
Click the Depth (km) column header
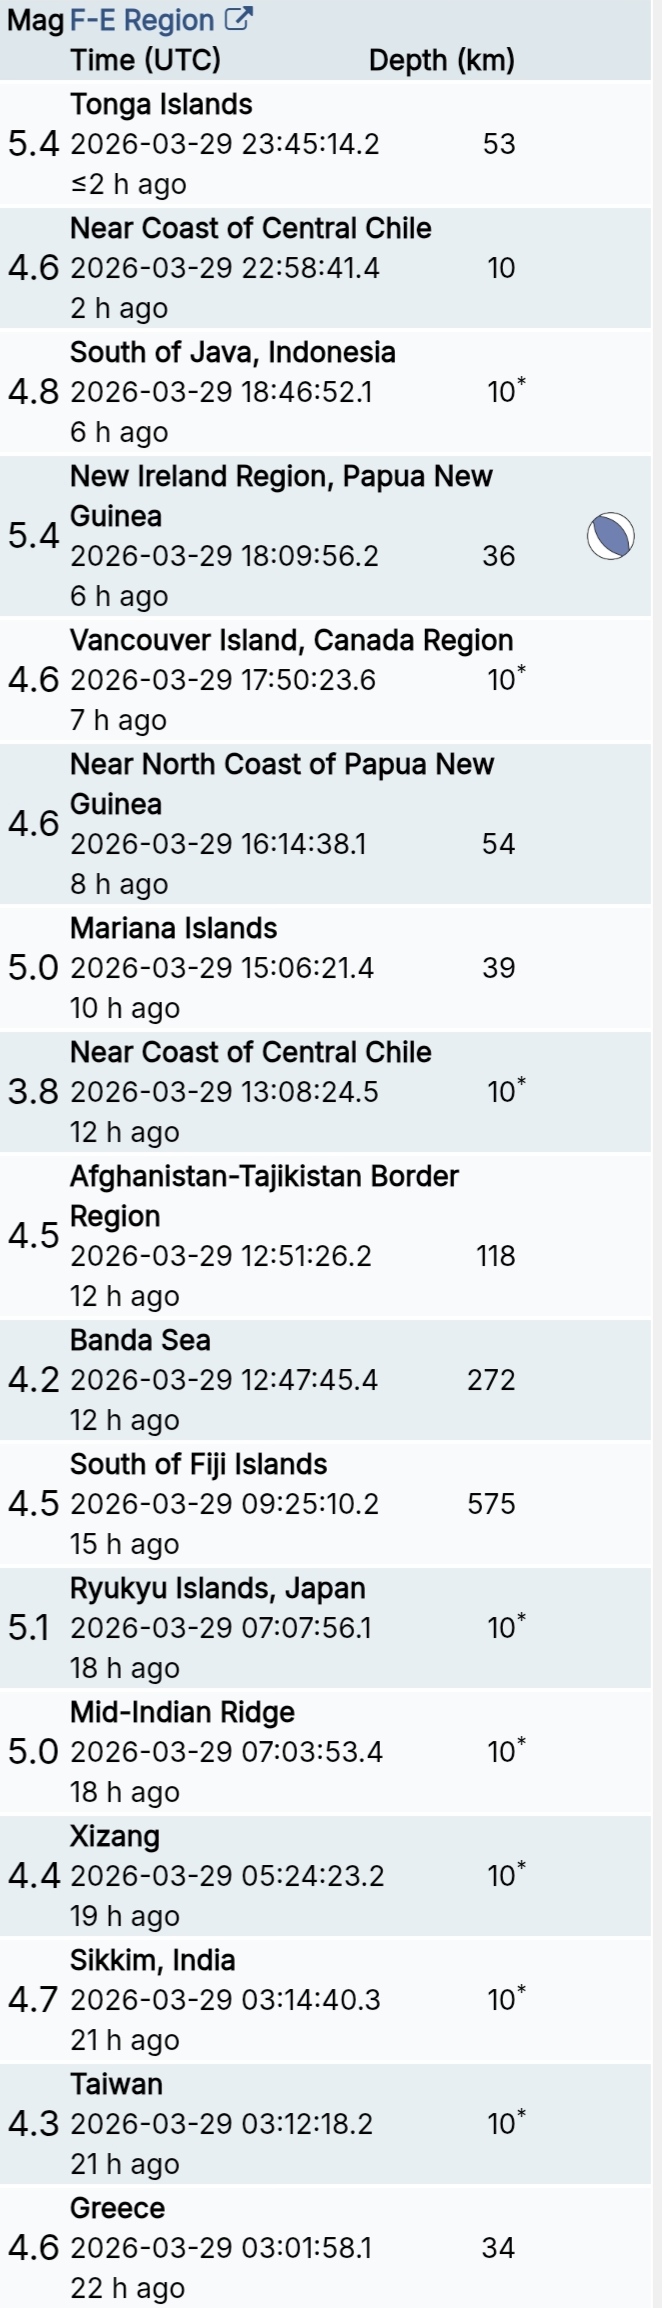[x=441, y=60]
